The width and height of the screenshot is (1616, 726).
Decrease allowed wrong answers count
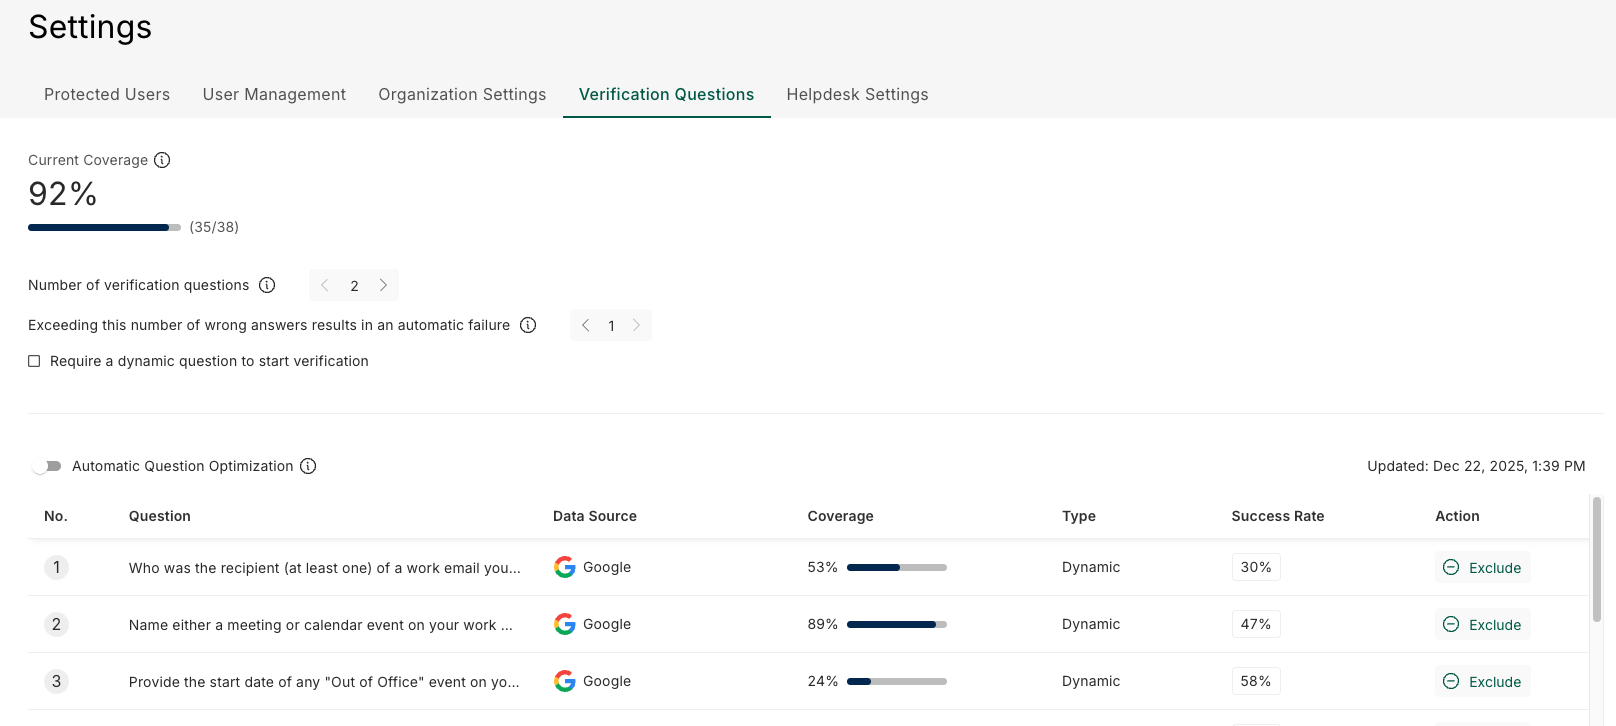click(585, 325)
